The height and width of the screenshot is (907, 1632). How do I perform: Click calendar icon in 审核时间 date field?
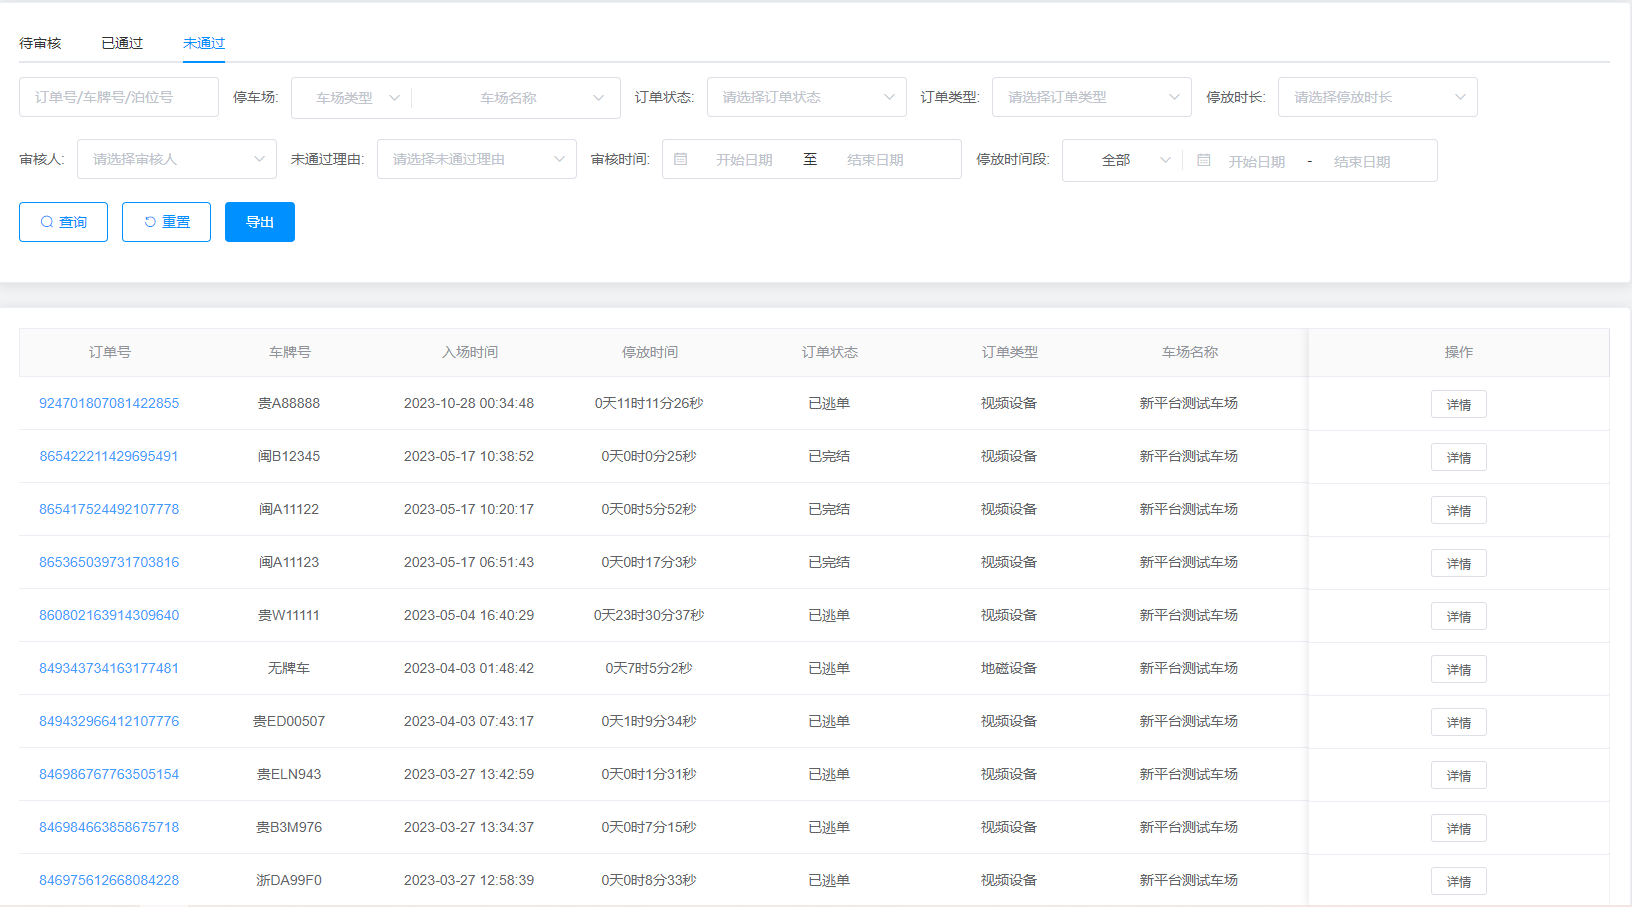[681, 159]
